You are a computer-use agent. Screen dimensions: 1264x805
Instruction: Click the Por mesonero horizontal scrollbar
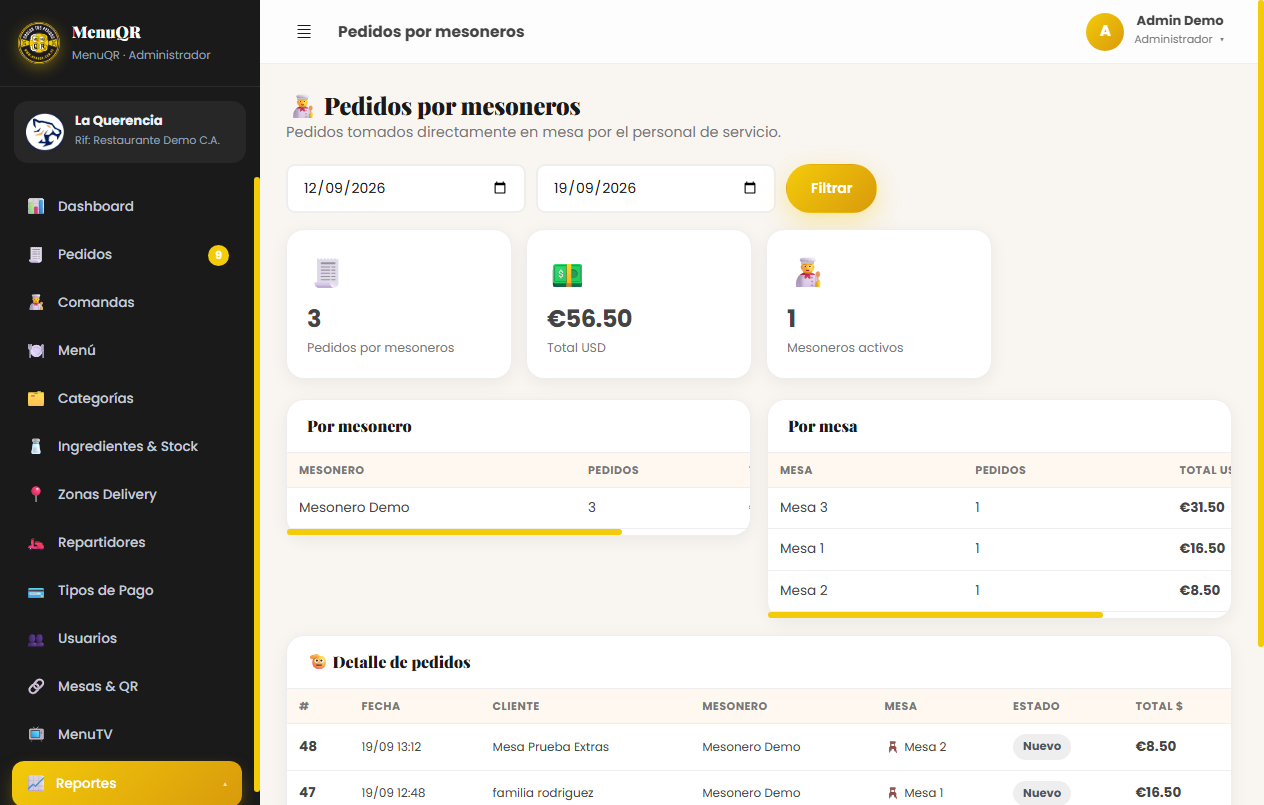click(x=454, y=532)
